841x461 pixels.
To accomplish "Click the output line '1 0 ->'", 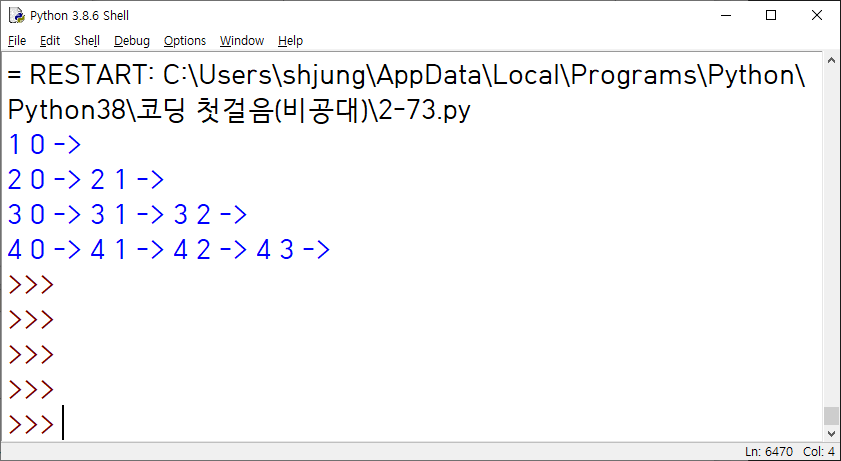I will [44, 145].
